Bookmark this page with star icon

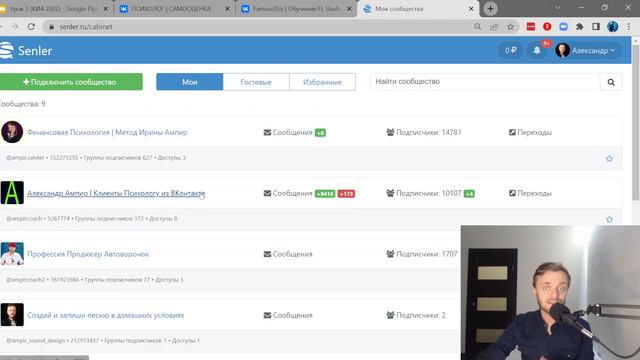coord(510,27)
